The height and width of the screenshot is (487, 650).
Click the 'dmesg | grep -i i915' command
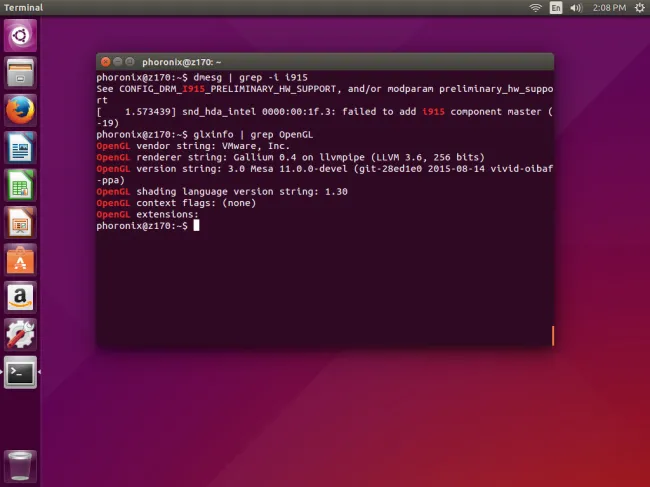[x=250, y=78]
